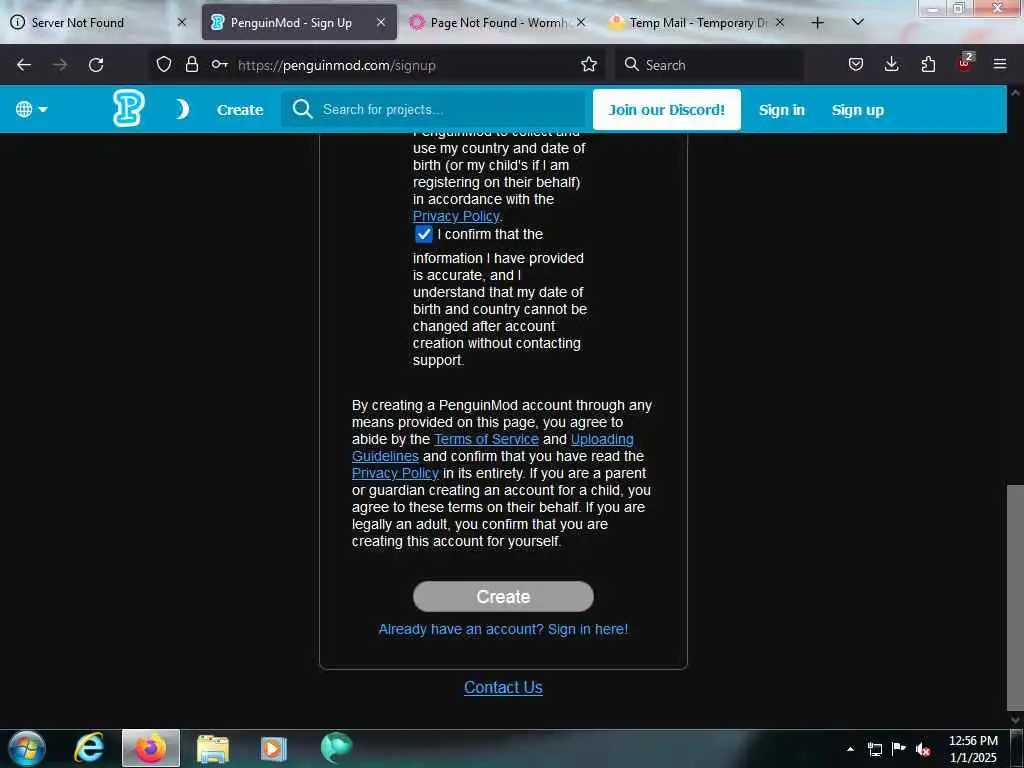Viewport: 1024px width, 768px height.
Task: Switch to Server Not Found tab
Action: pyautogui.click(x=99, y=22)
